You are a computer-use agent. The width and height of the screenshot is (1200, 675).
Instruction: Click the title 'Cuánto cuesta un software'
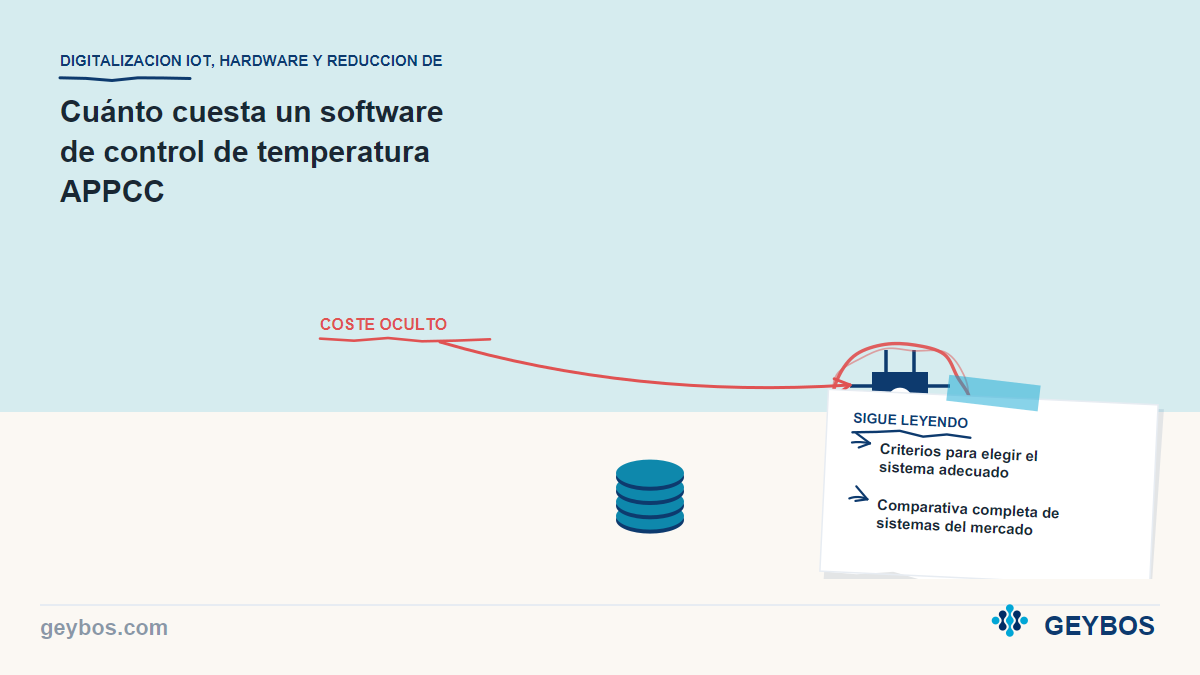(251, 112)
